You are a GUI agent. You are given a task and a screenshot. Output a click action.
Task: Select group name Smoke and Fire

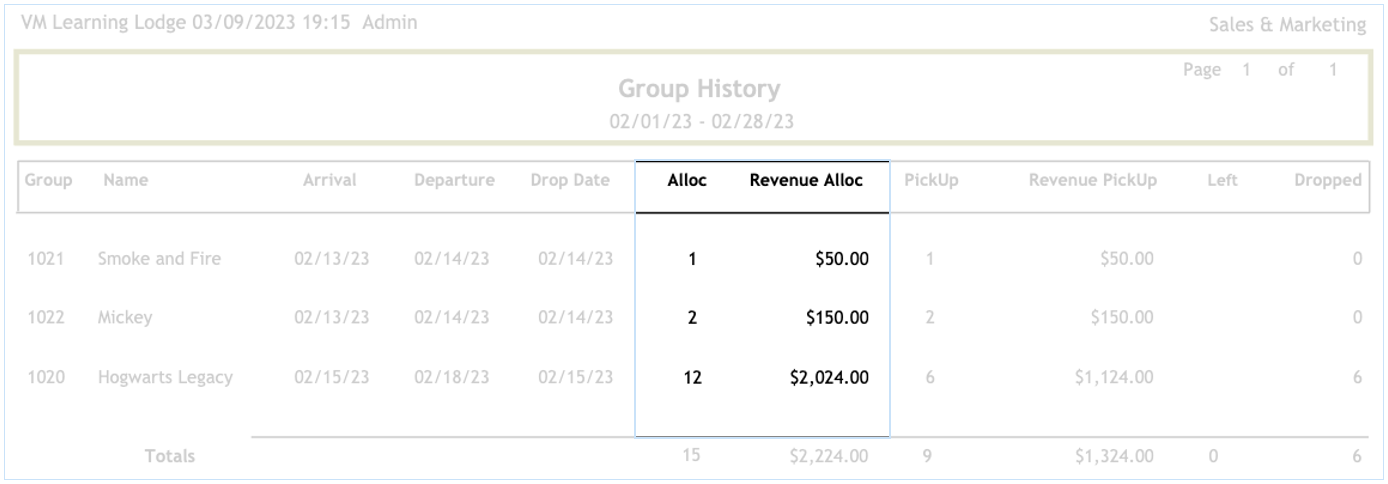click(x=159, y=260)
